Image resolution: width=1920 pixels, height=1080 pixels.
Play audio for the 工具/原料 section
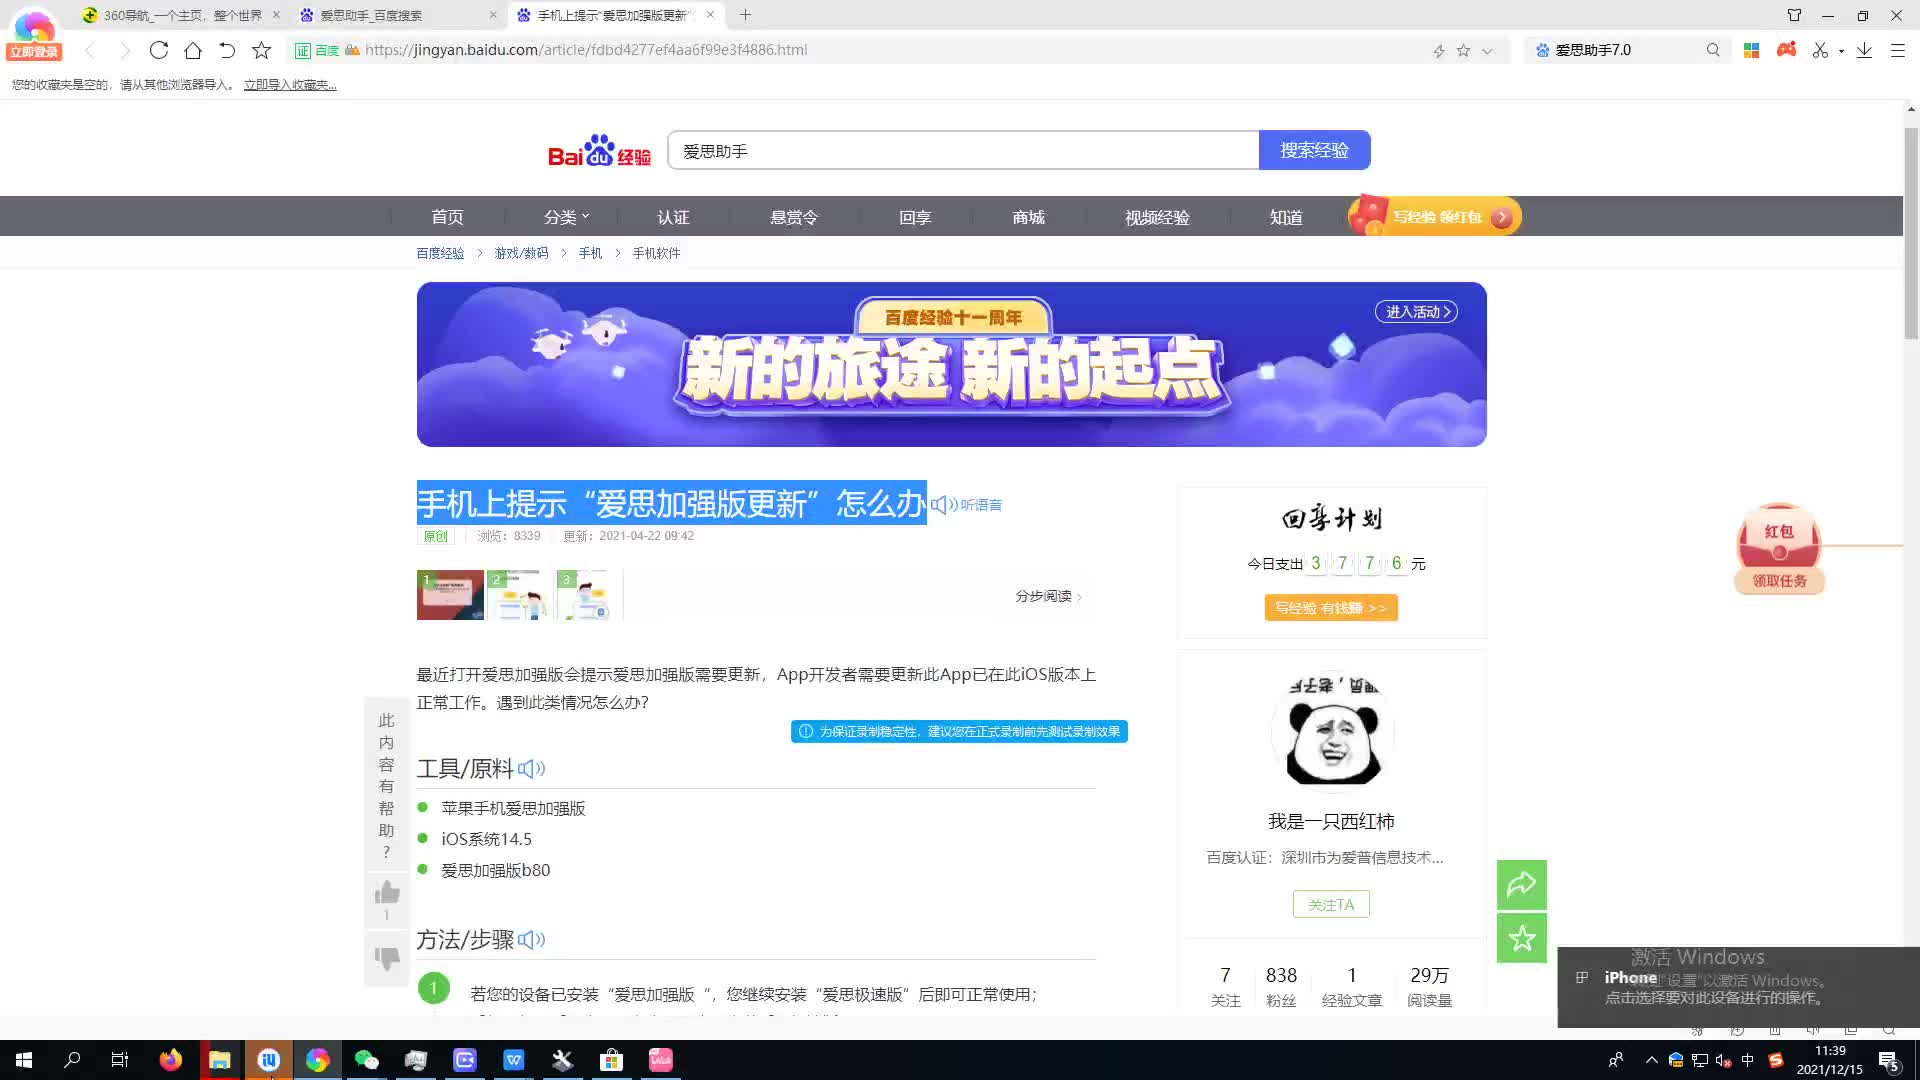[531, 768]
